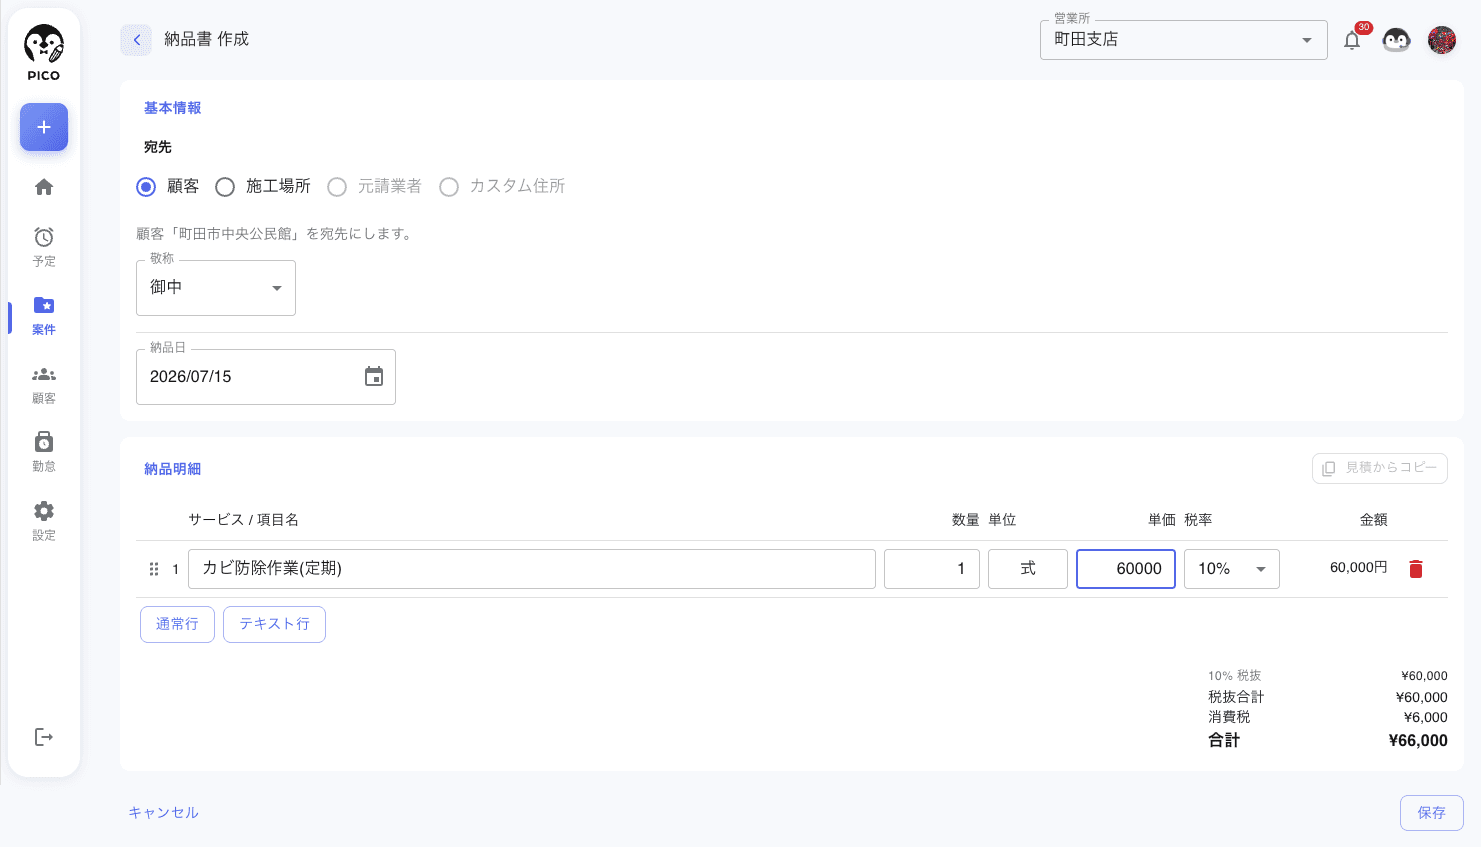
Task: Click the blue plus create button
Action: [44, 127]
